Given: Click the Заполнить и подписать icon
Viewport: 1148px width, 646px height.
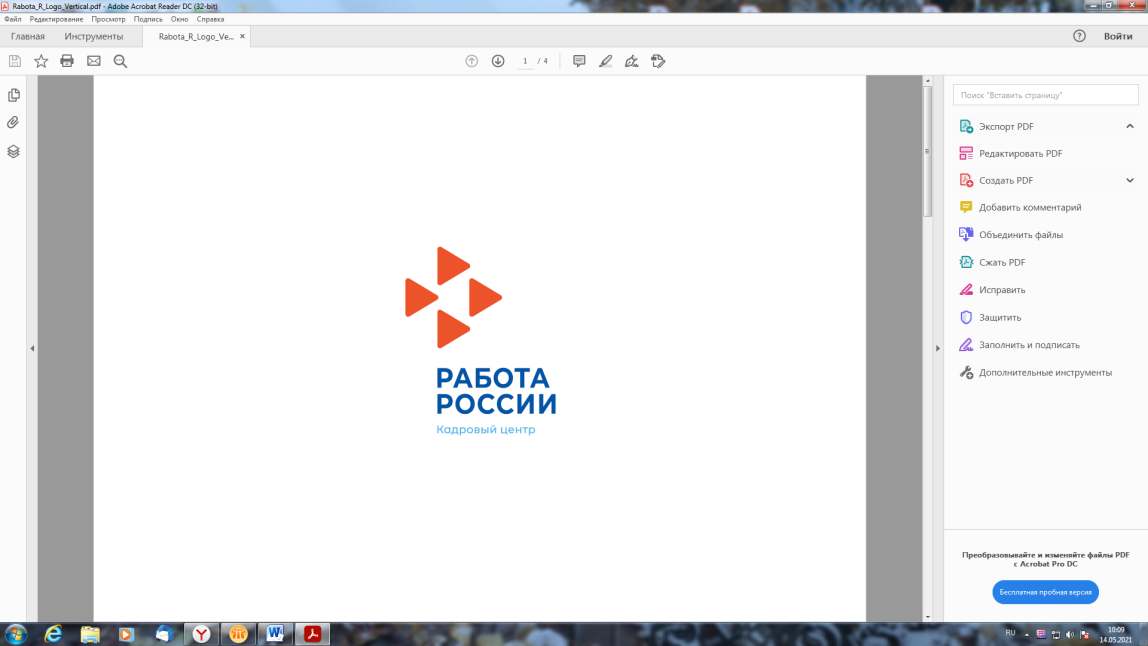Looking at the screenshot, I should pos(966,345).
